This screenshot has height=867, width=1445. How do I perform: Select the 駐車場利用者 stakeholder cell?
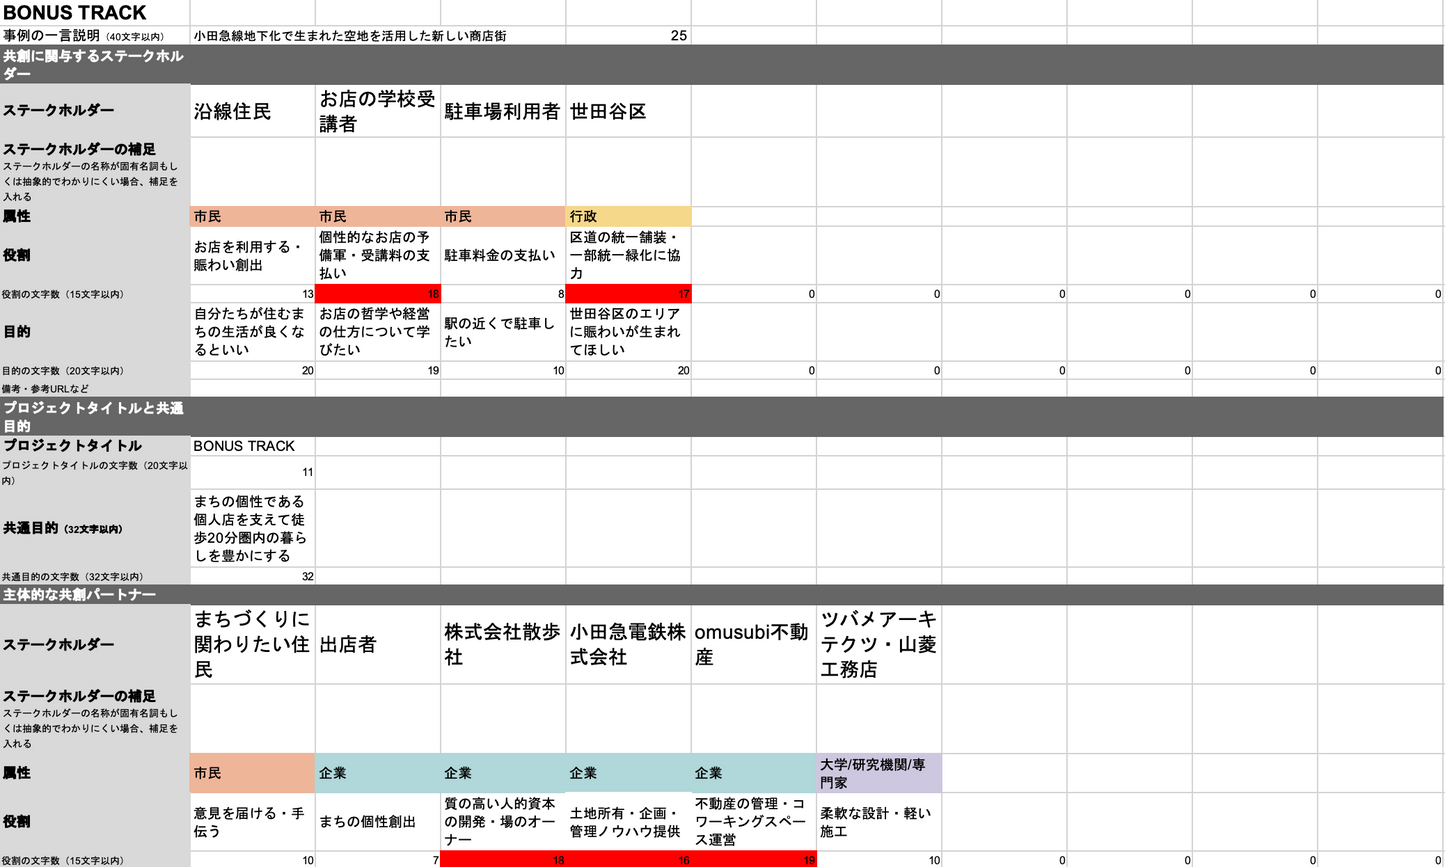coord(502,111)
